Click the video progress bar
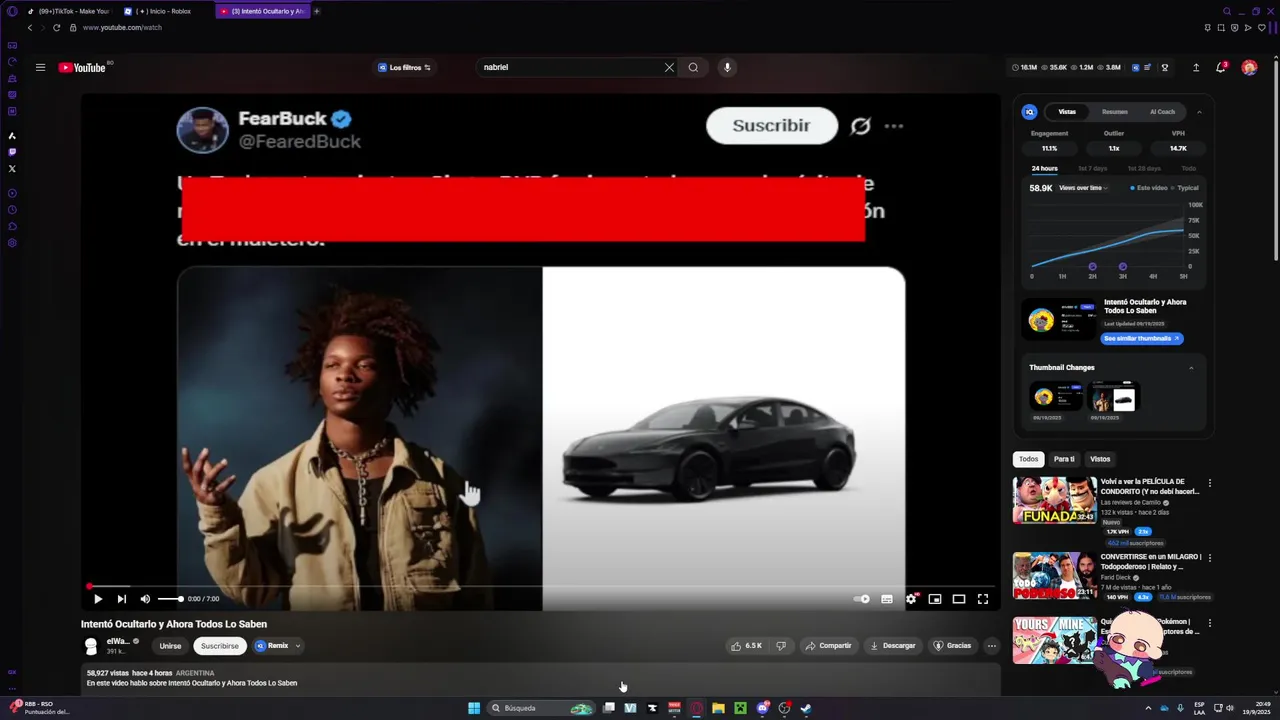The image size is (1280, 720). coord(540,586)
